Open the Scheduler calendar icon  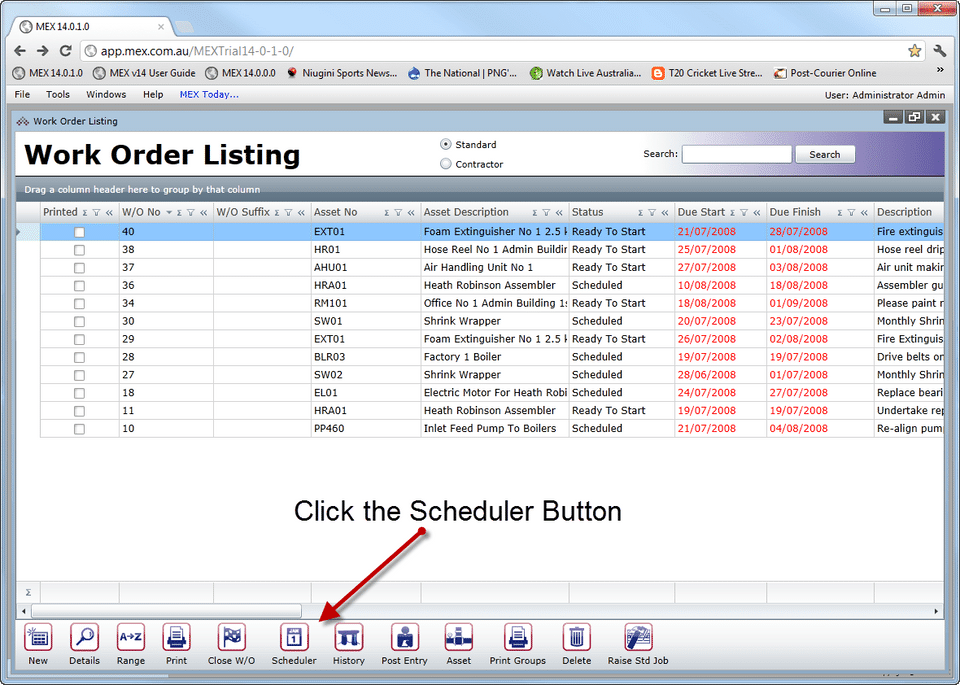(x=294, y=638)
